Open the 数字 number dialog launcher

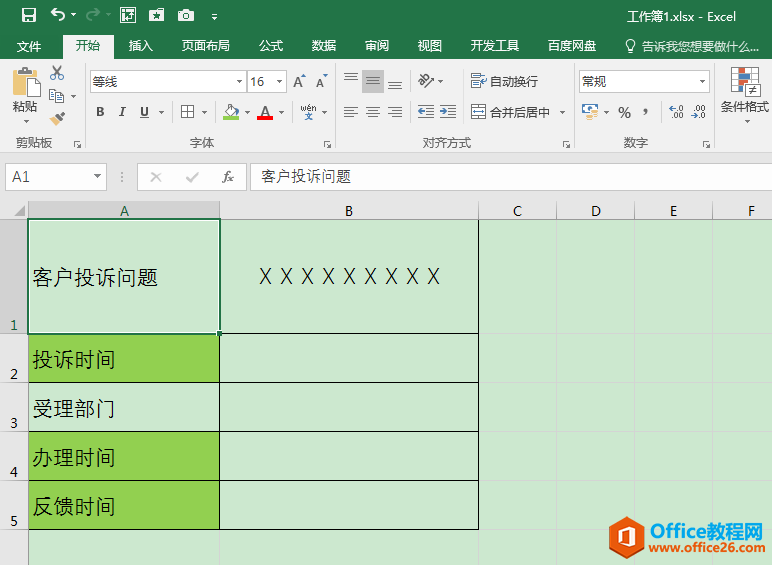pos(707,144)
